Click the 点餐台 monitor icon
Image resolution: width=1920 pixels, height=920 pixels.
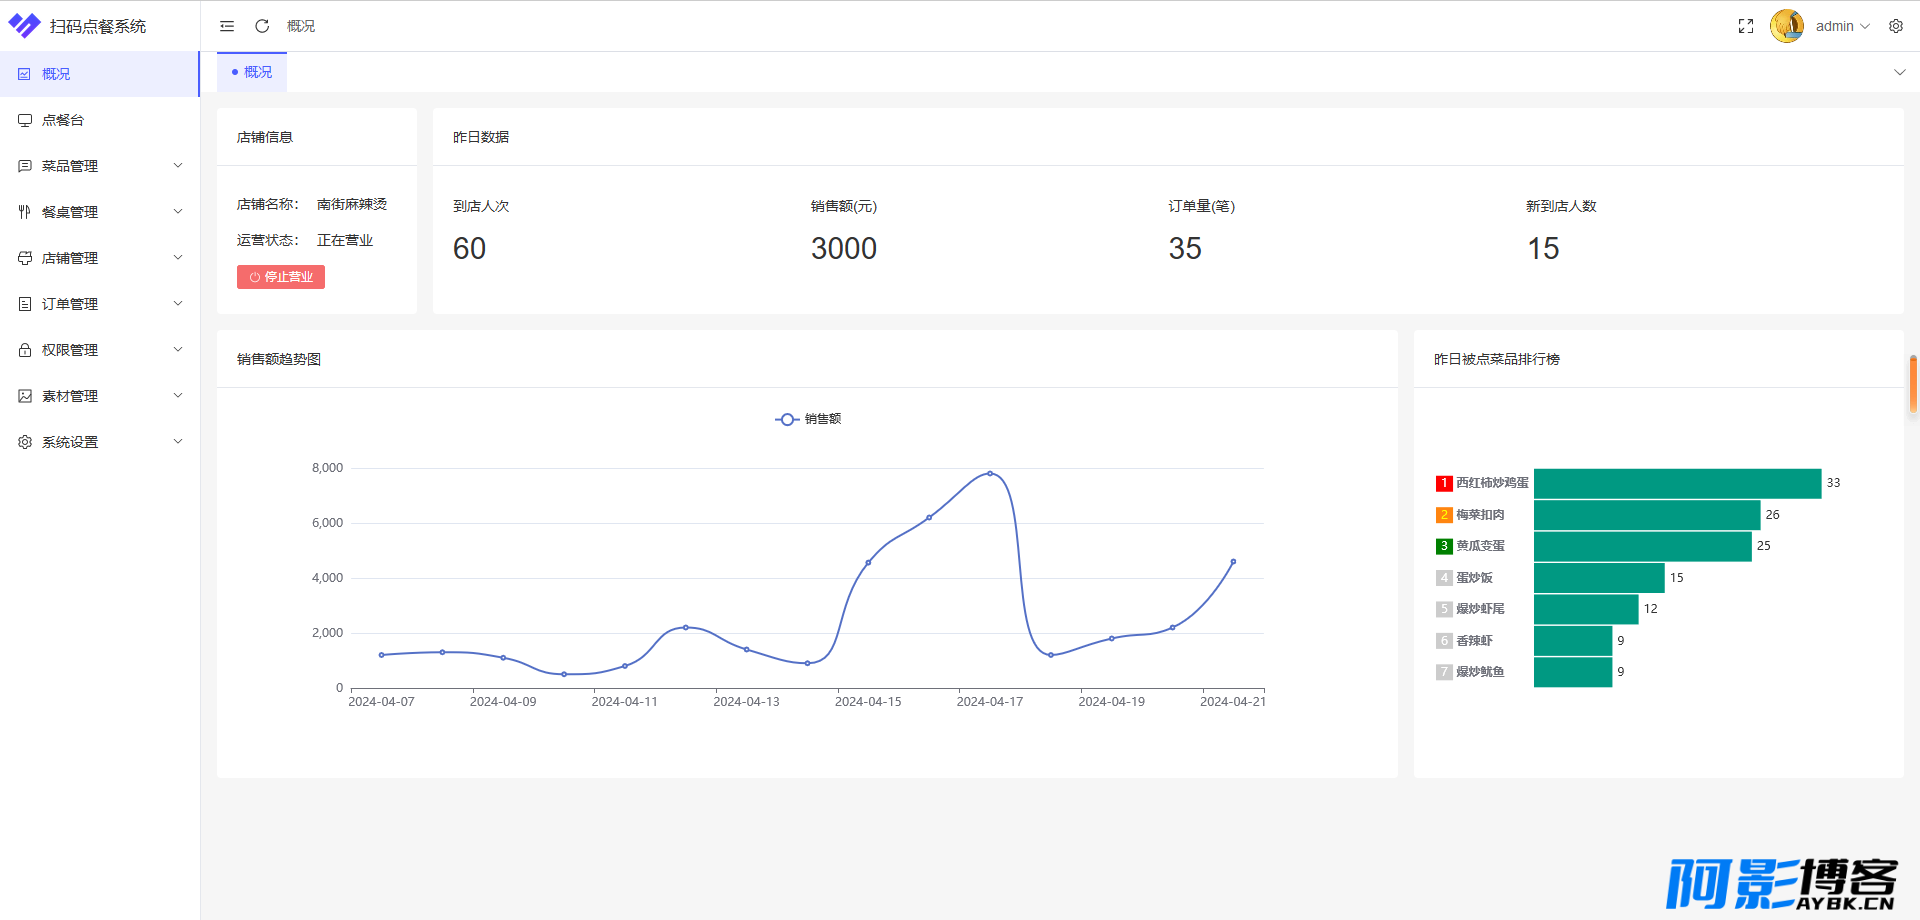25,120
